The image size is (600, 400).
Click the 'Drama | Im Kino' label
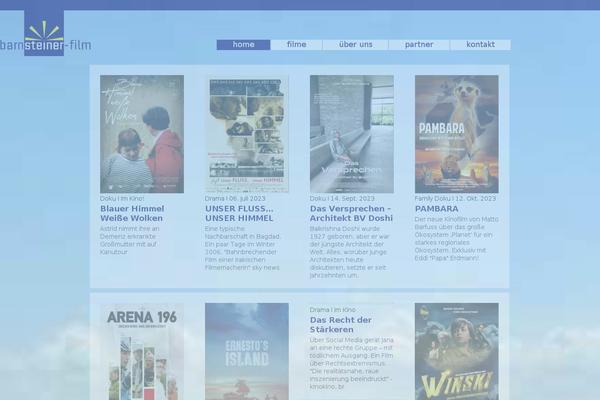(x=333, y=310)
